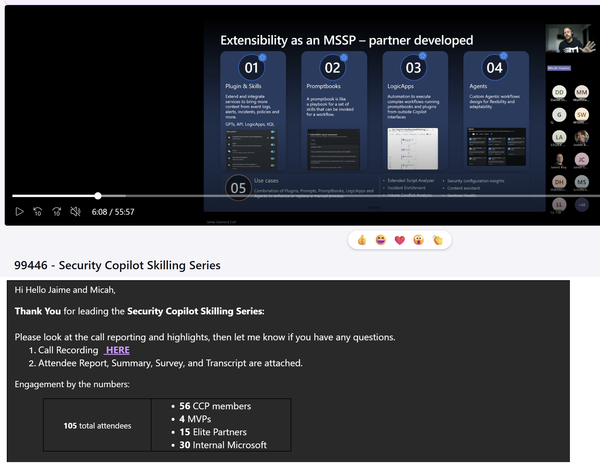Play the recorded meeting video
Image resolution: width=600 pixels, height=466 pixels.
[20, 212]
